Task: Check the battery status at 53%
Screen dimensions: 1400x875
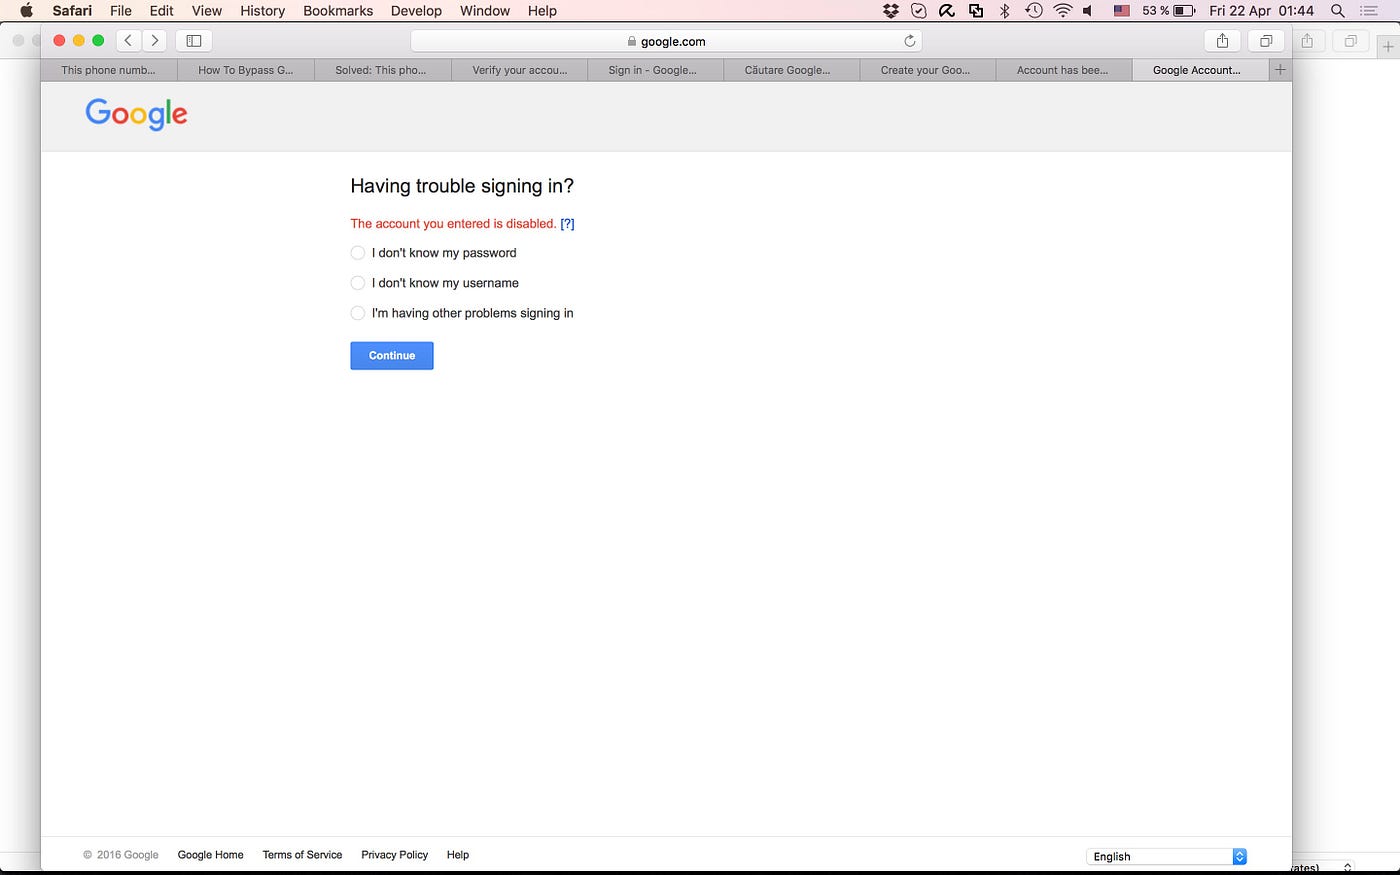Action: 1169,11
